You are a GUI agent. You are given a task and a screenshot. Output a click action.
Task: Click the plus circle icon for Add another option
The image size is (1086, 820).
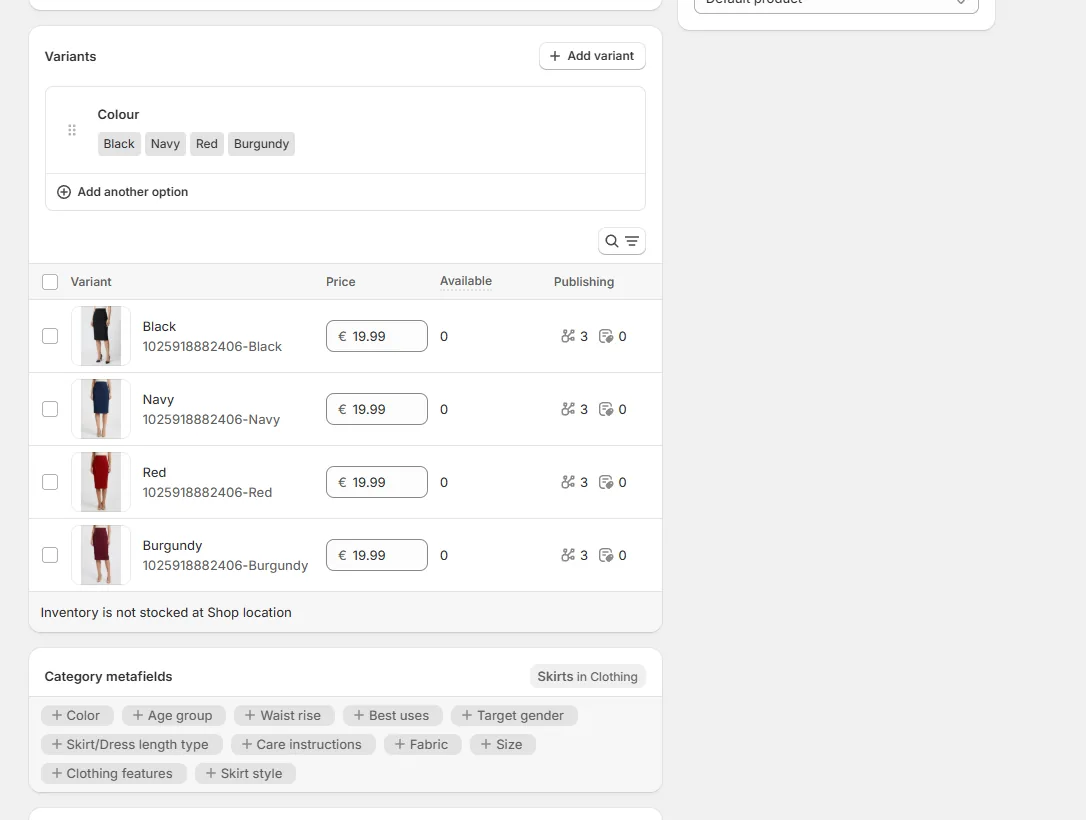coord(64,192)
